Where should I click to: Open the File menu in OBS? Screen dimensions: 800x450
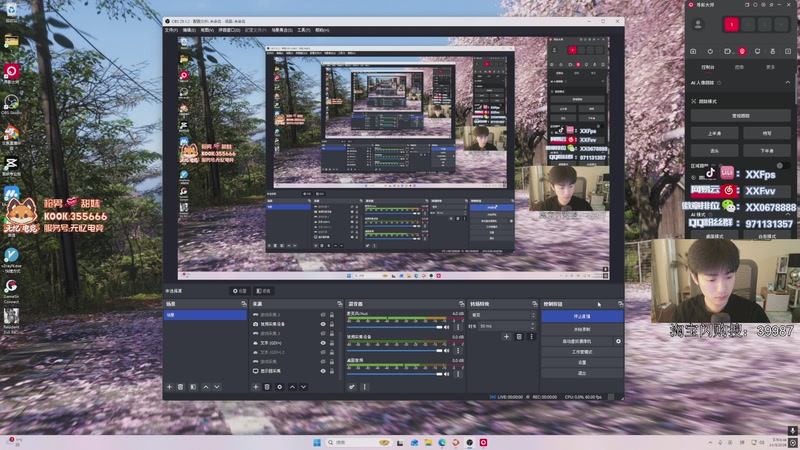171,30
